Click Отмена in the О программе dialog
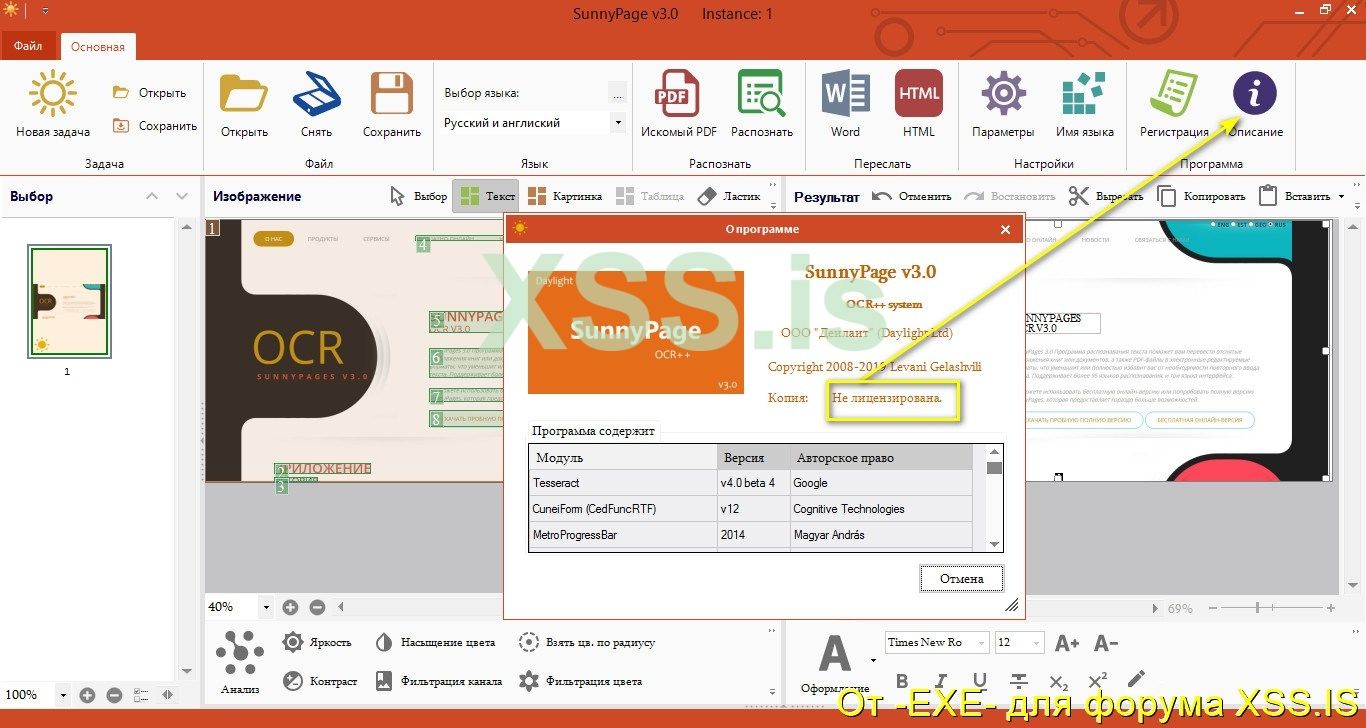Image resolution: width=1366 pixels, height=728 pixels. pyautogui.click(x=961, y=578)
